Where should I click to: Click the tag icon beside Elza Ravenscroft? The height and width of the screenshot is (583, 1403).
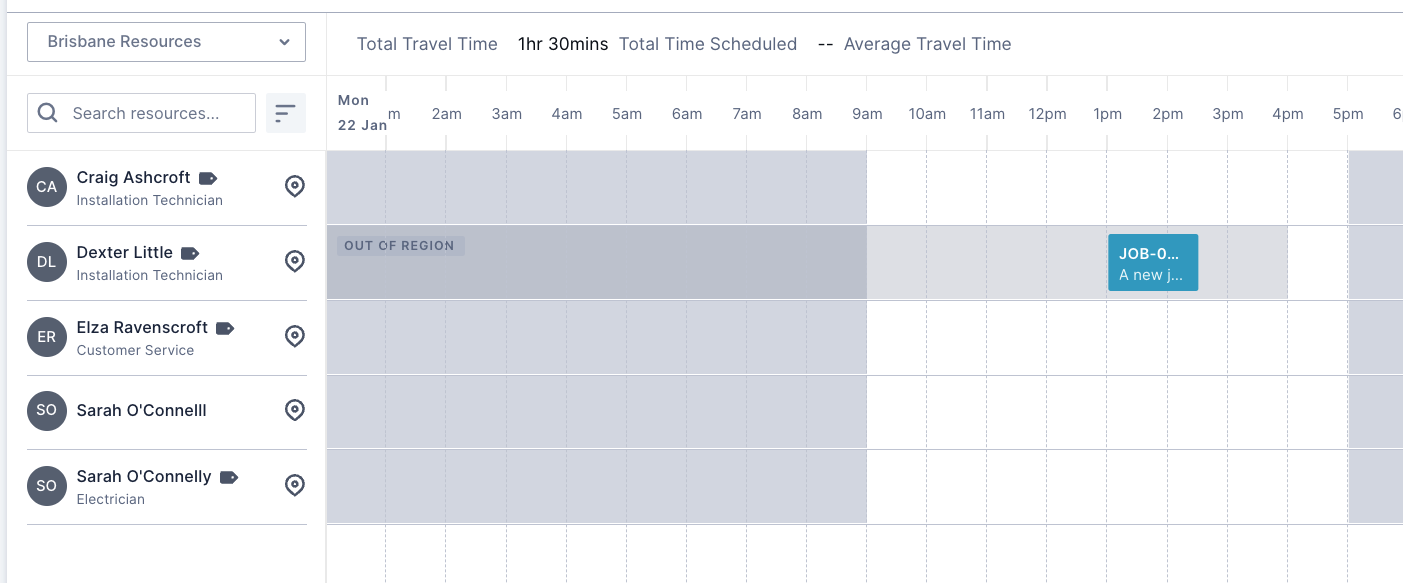tap(225, 328)
